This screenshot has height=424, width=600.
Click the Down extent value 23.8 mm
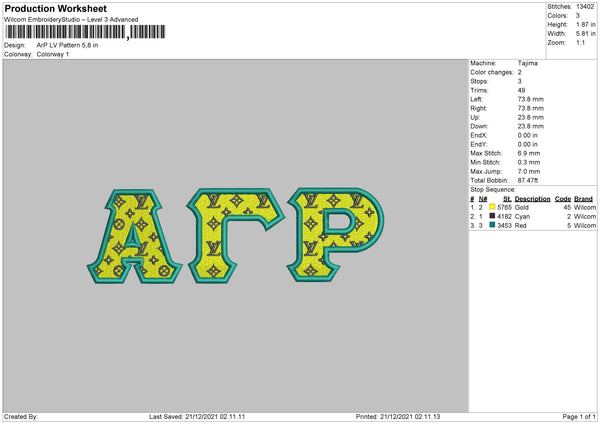[530, 126]
